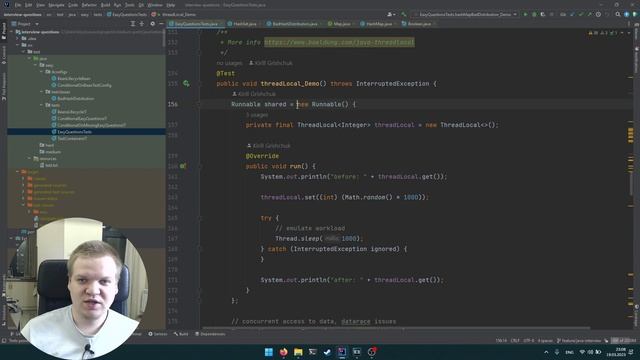Click the Expand All icon in Project panel
Screen dimensions: 640x360
click(x=133, y=24)
